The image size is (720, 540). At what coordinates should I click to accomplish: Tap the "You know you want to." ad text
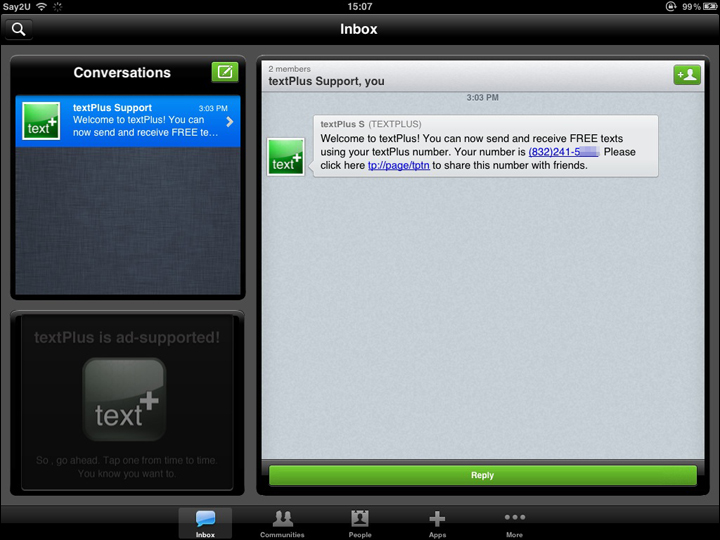[x=127, y=473]
